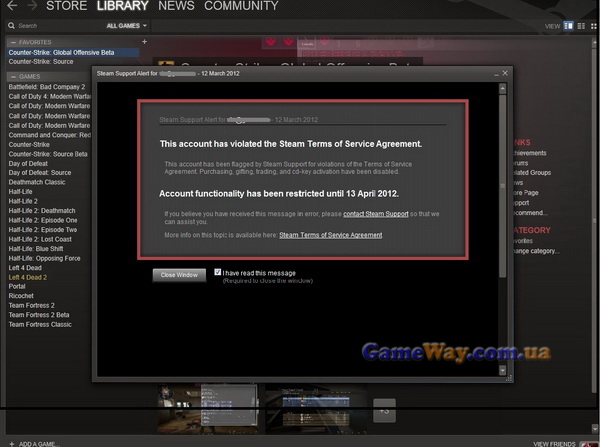Click the back navigation arrow
The width and height of the screenshot is (600, 447).
pyautogui.click(x=11, y=6)
